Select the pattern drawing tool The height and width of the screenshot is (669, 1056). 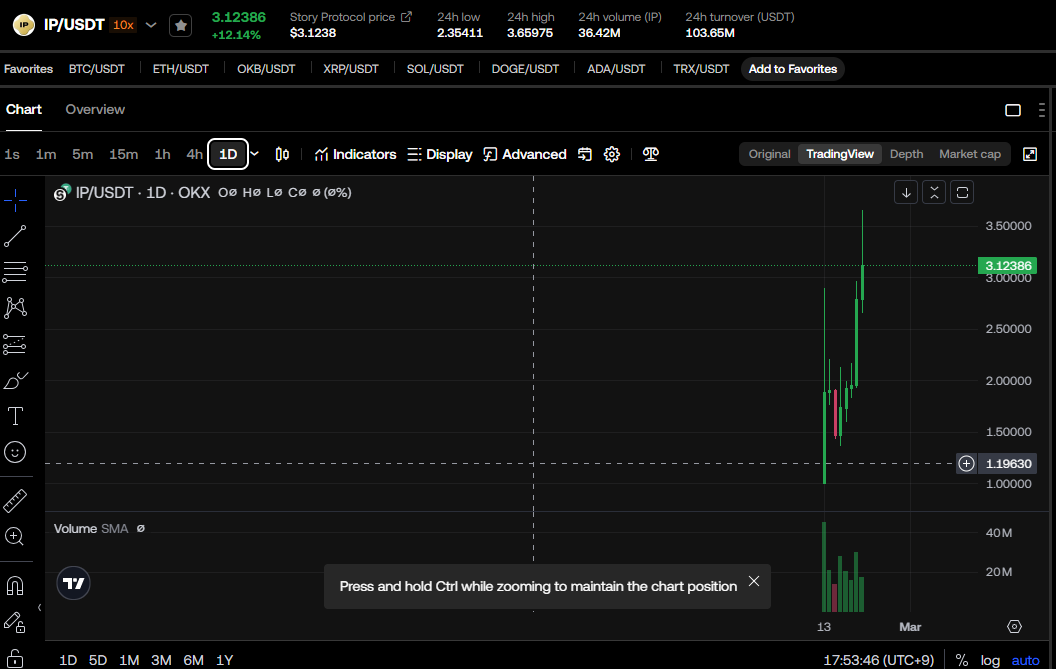pyautogui.click(x=15, y=308)
